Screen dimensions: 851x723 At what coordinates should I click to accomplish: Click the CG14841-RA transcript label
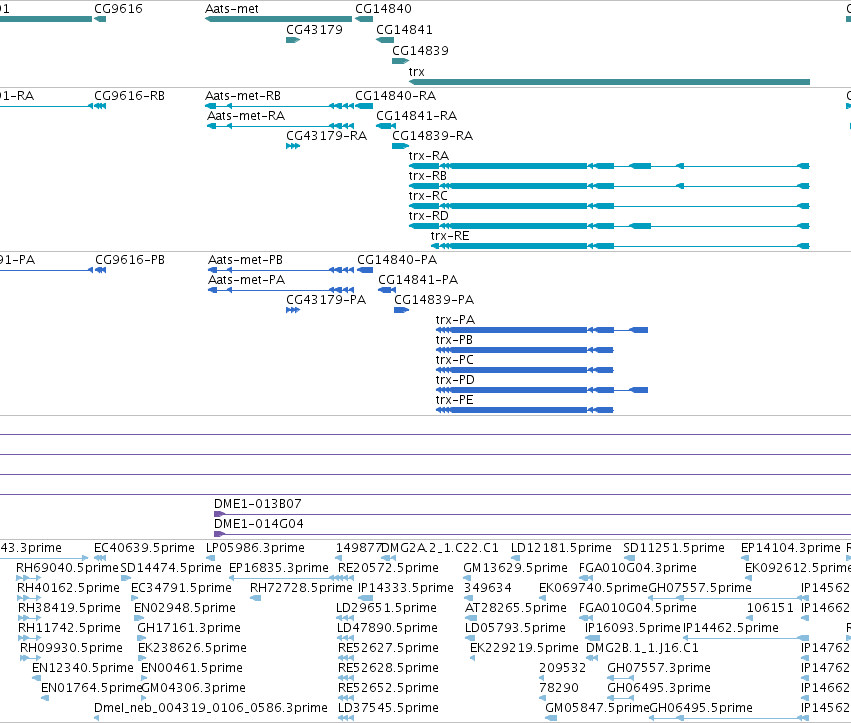coord(416,116)
